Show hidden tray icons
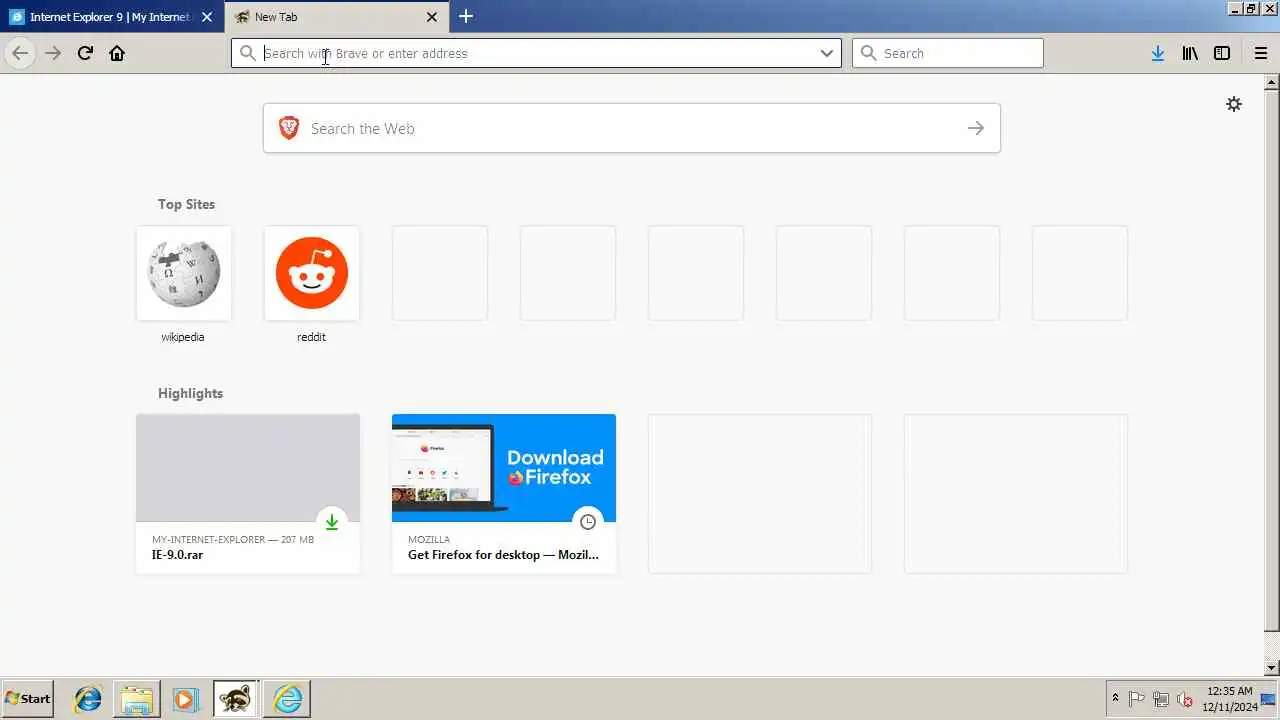 click(1115, 699)
